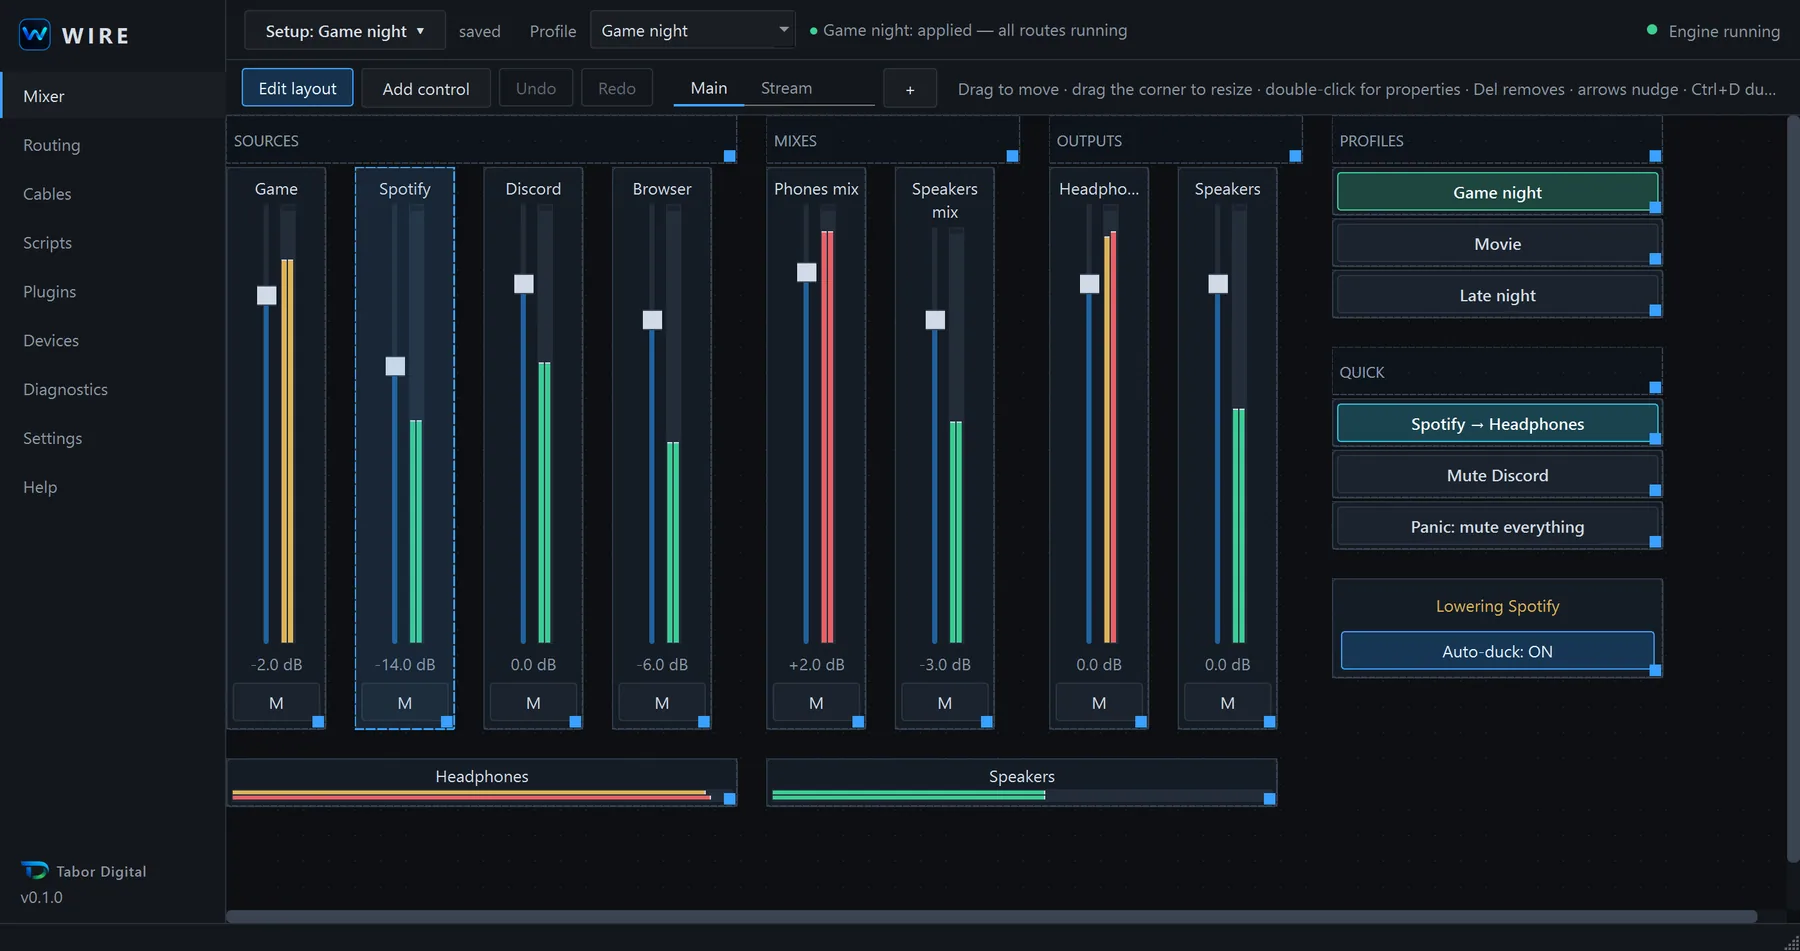Click the resize handle of the SOURCES panel
Image resolution: width=1800 pixels, height=951 pixels.
pyautogui.click(x=730, y=156)
